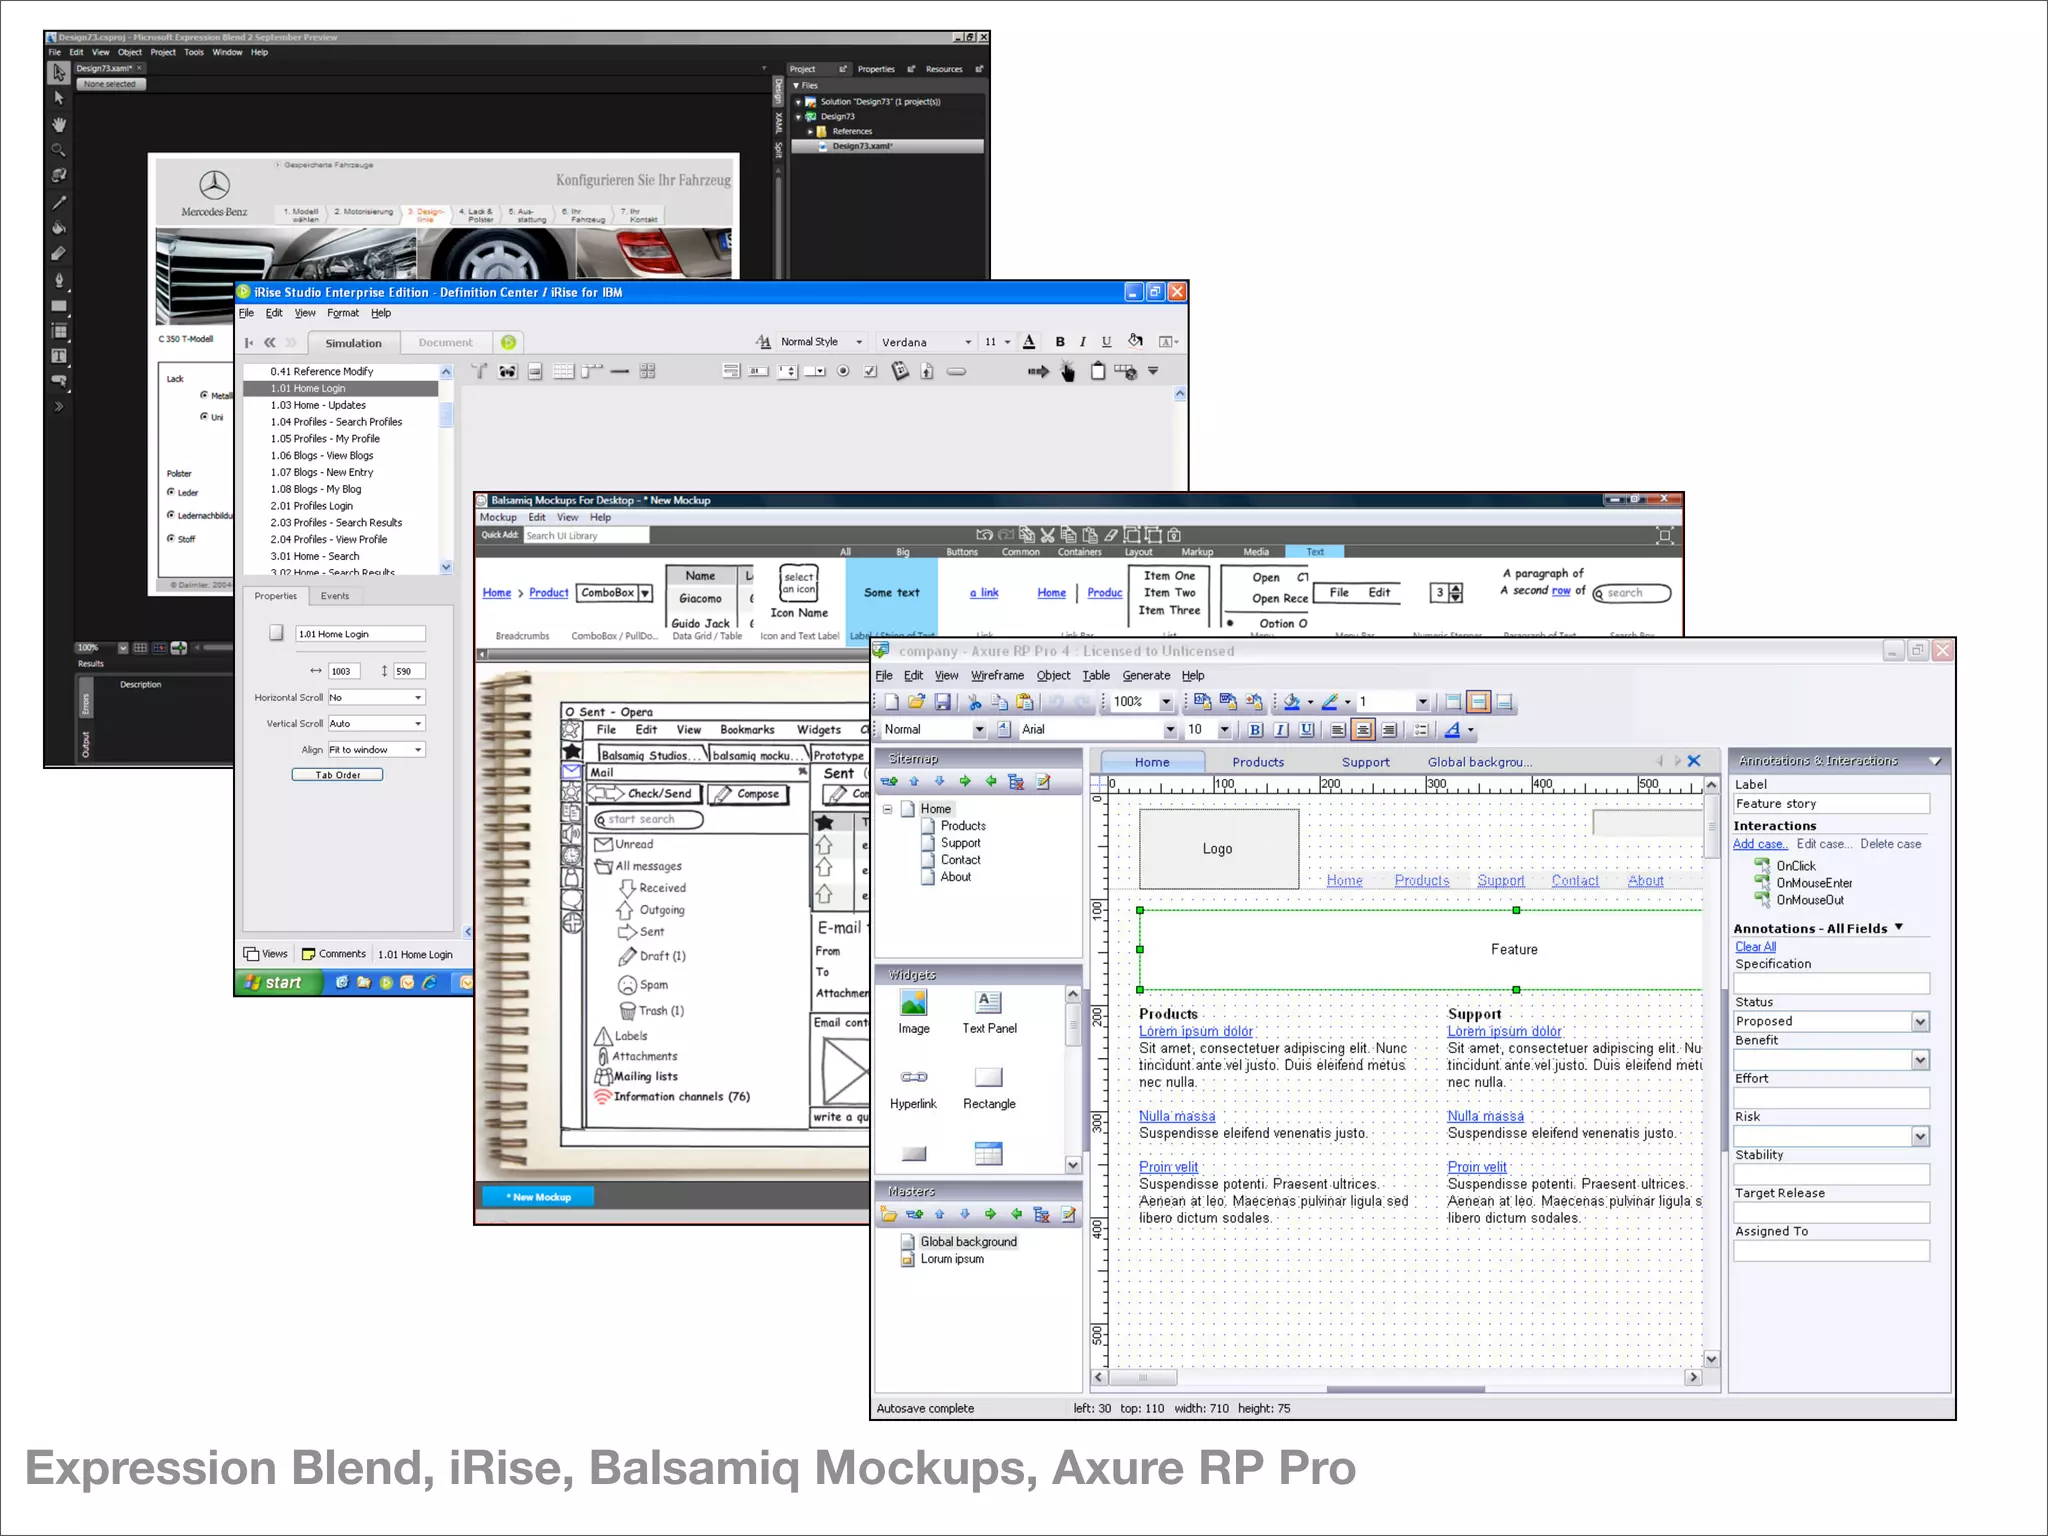Click green right arrow indent icon in Sitemap
The width and height of the screenshot is (2048, 1536).
[965, 782]
